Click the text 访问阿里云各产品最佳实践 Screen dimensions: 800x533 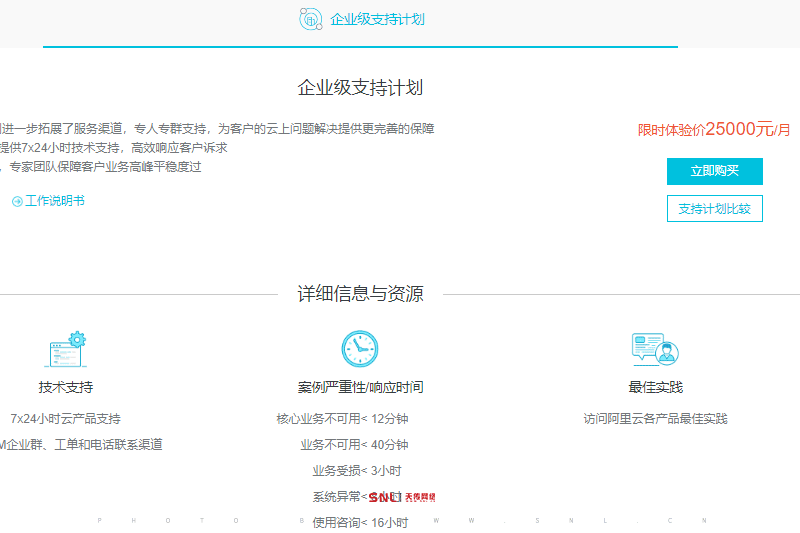[656, 419]
